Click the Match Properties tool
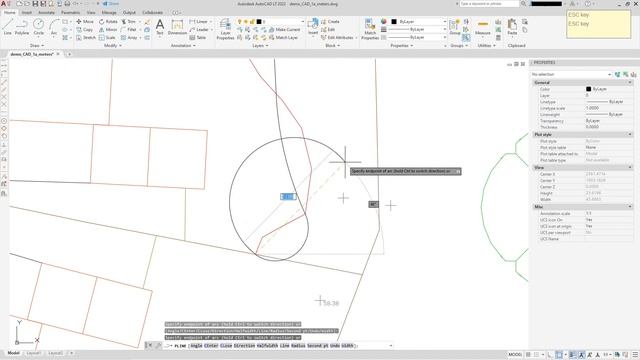 pyautogui.click(x=370, y=29)
